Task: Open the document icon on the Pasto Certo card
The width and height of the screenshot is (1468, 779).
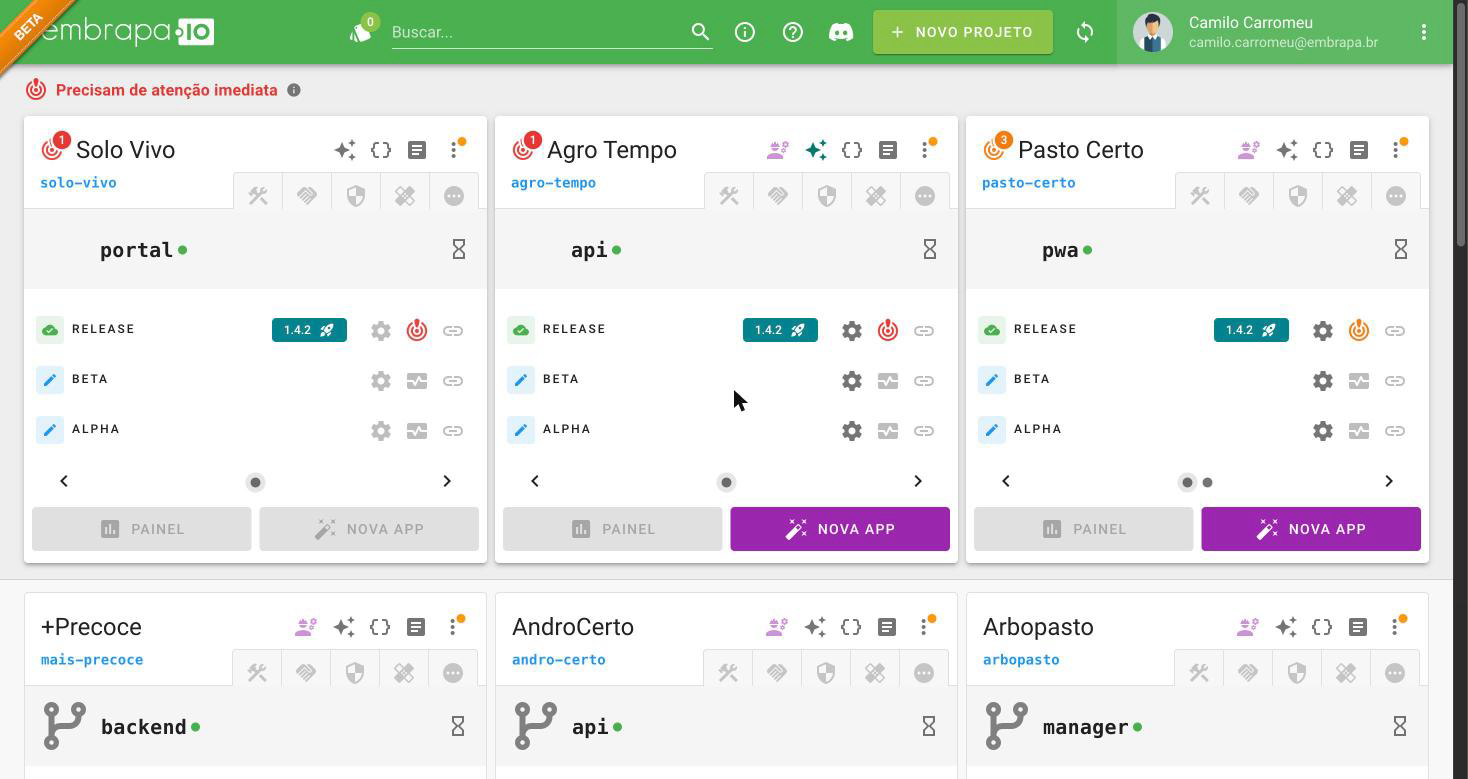Action: point(1359,150)
